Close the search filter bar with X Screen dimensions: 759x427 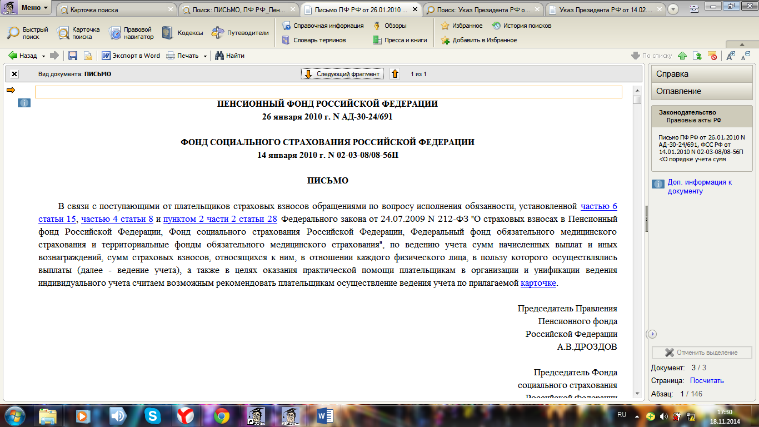click(x=15, y=74)
